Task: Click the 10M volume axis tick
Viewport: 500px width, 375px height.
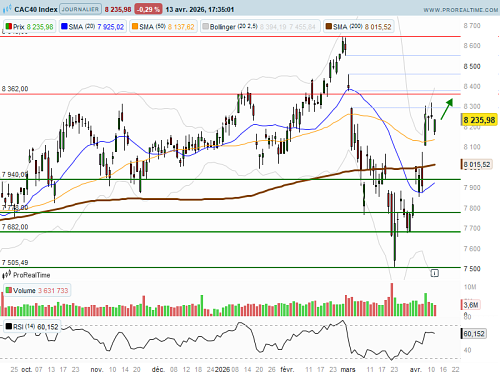Action: (x=470, y=287)
